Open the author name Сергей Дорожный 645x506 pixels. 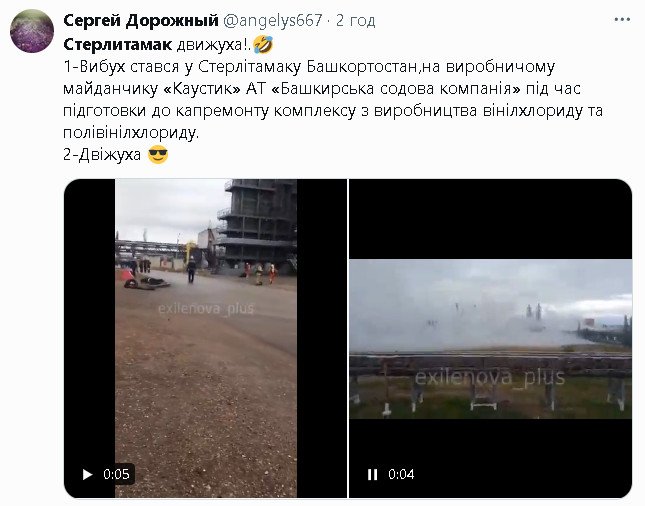pyautogui.click(x=141, y=20)
